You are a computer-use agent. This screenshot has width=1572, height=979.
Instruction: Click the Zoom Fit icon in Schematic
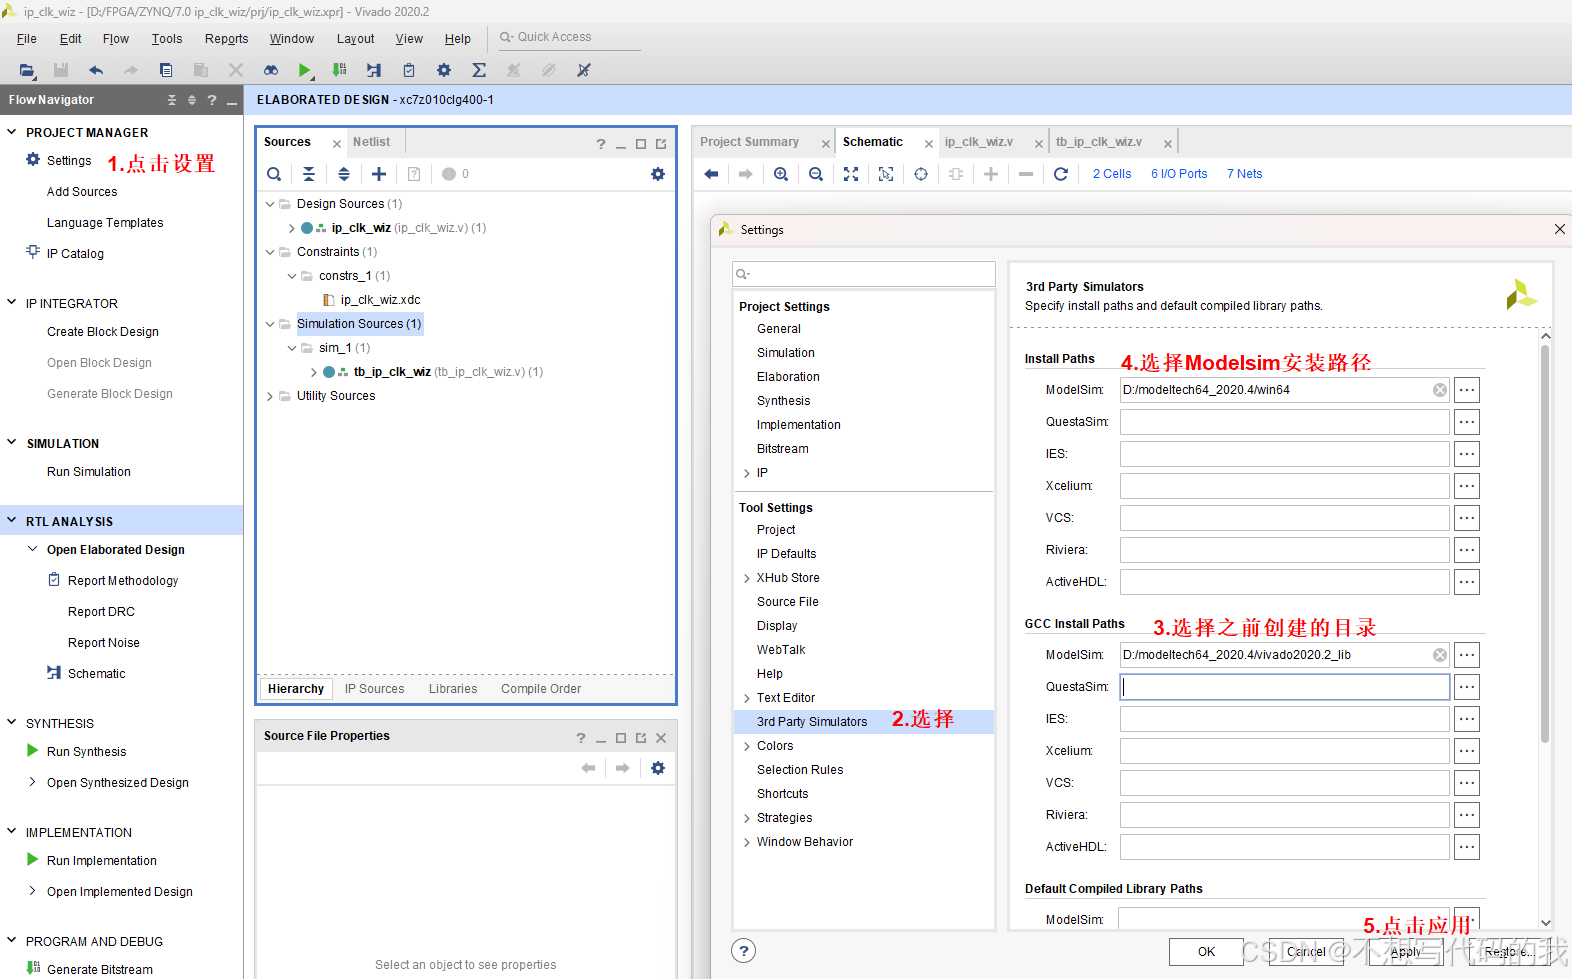point(851,174)
